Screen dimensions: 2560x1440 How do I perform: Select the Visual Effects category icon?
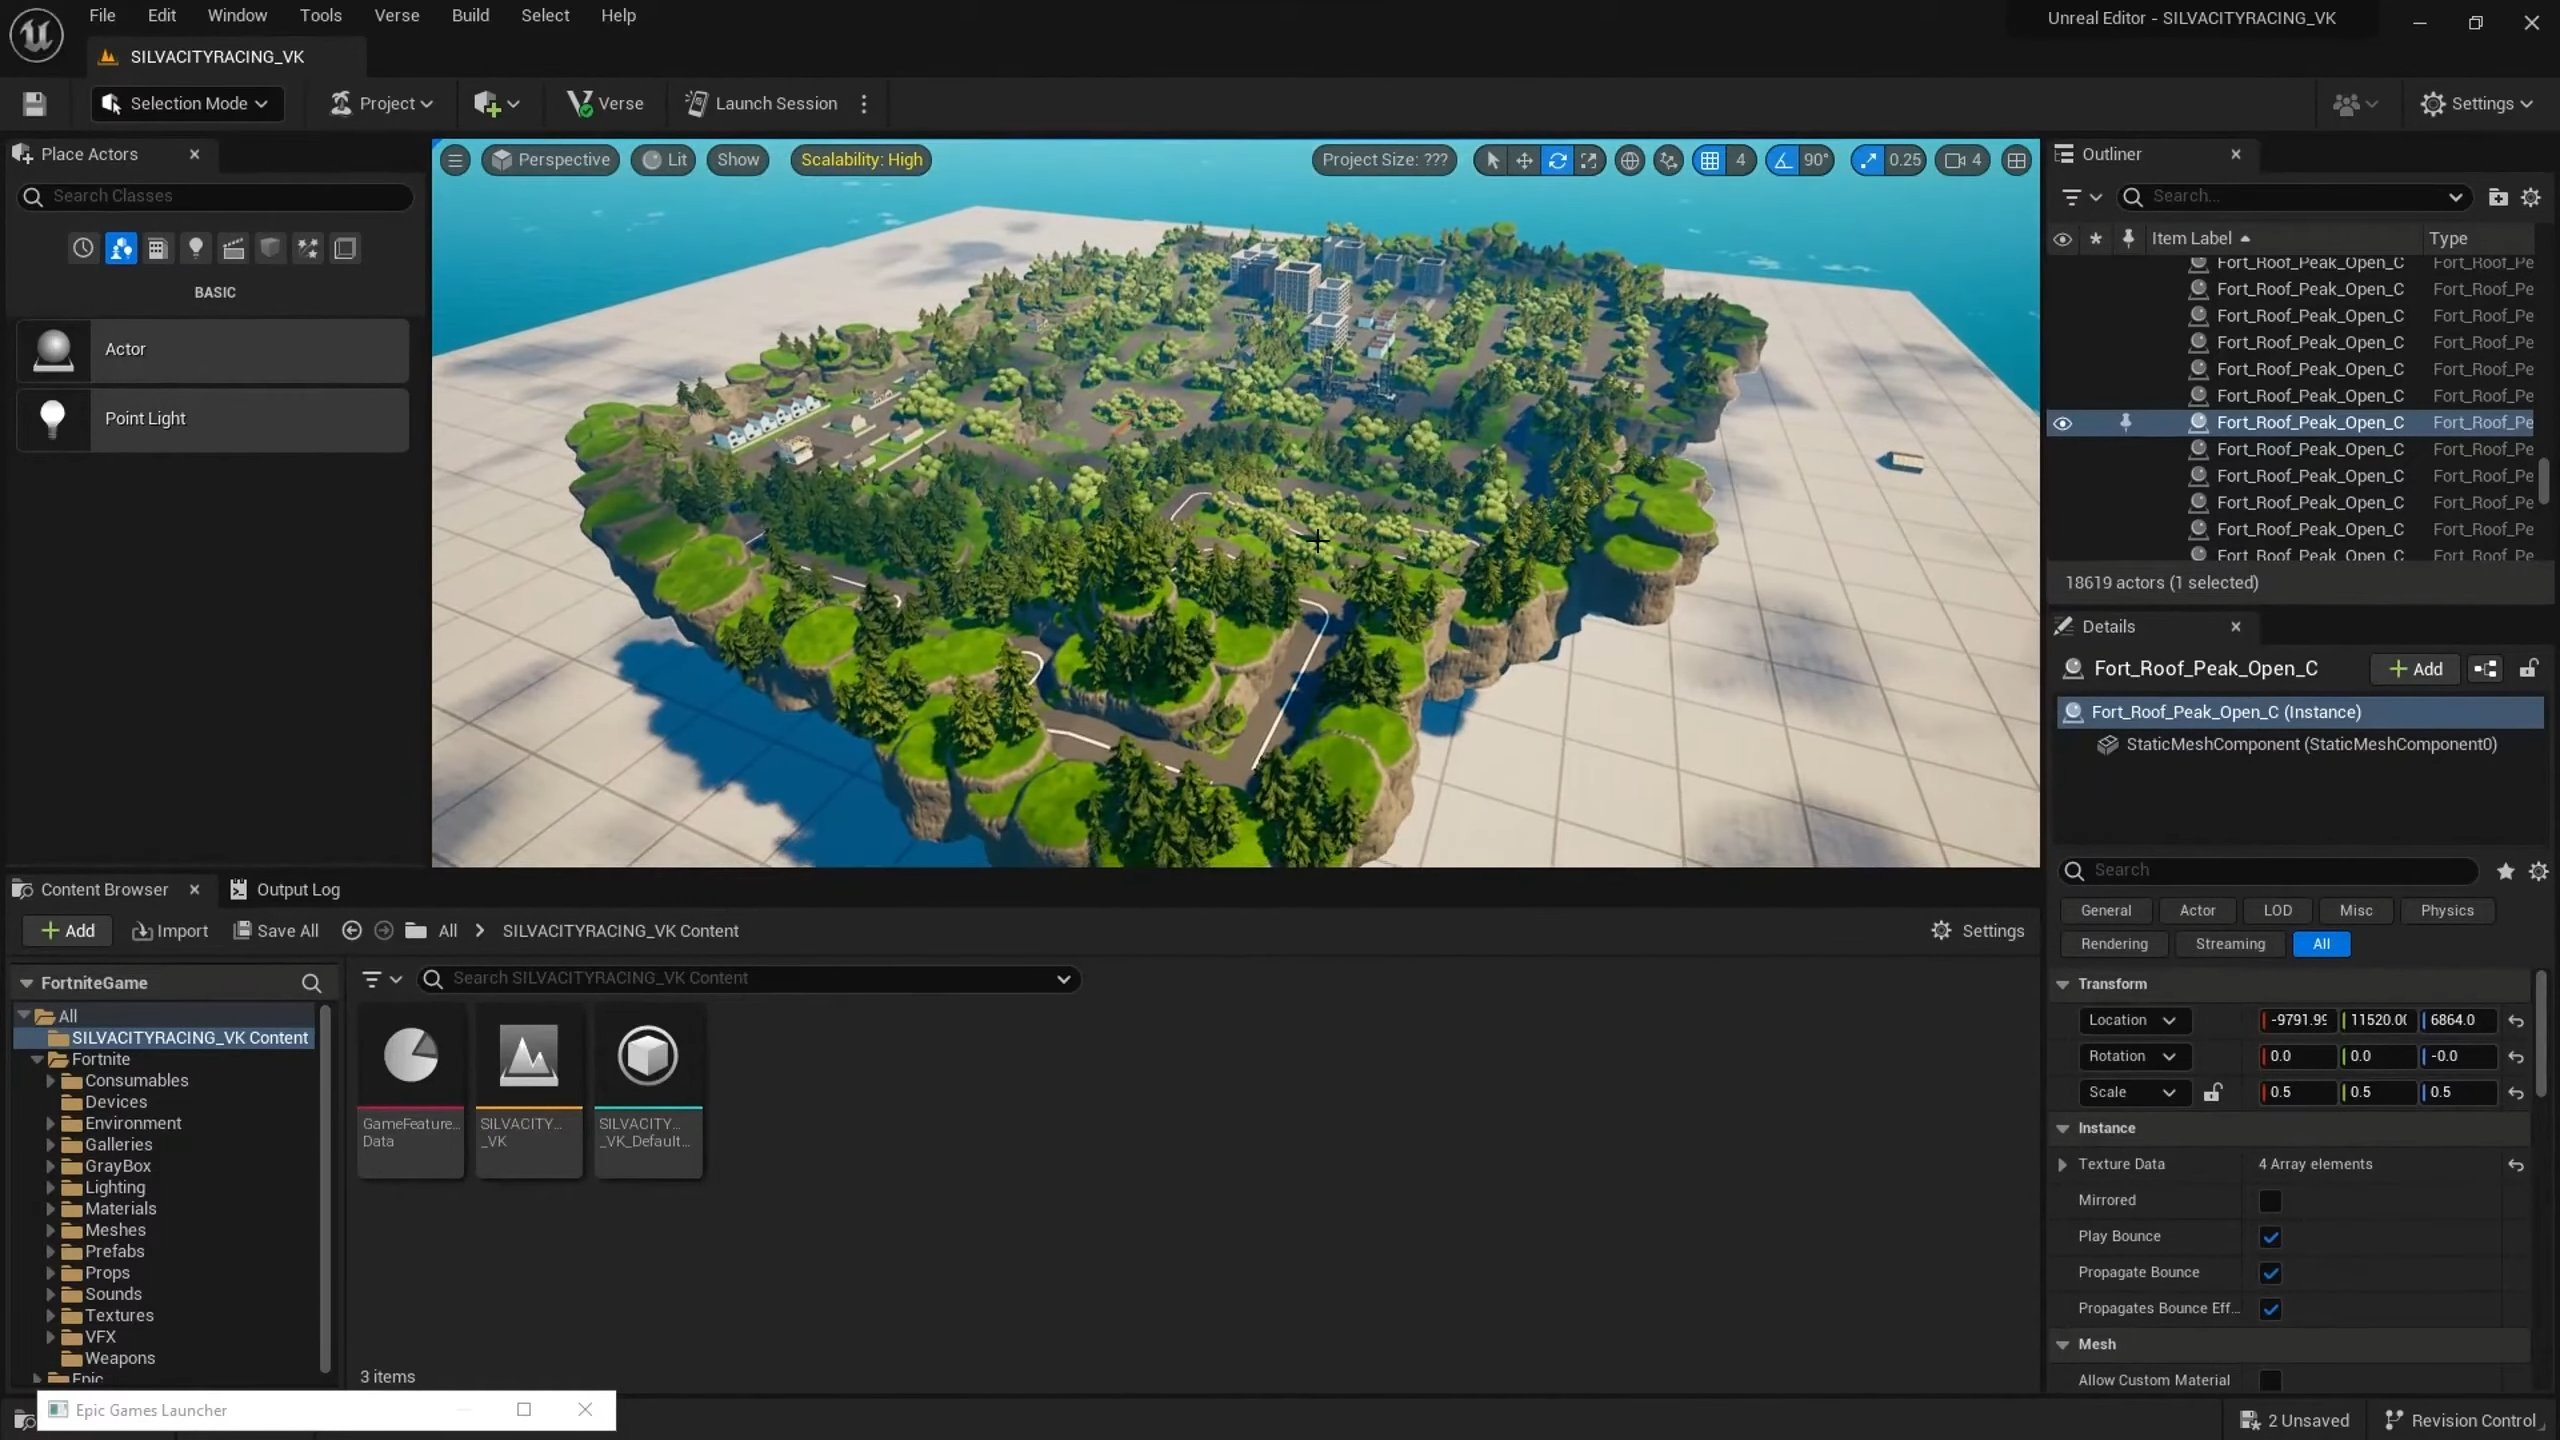click(x=307, y=248)
